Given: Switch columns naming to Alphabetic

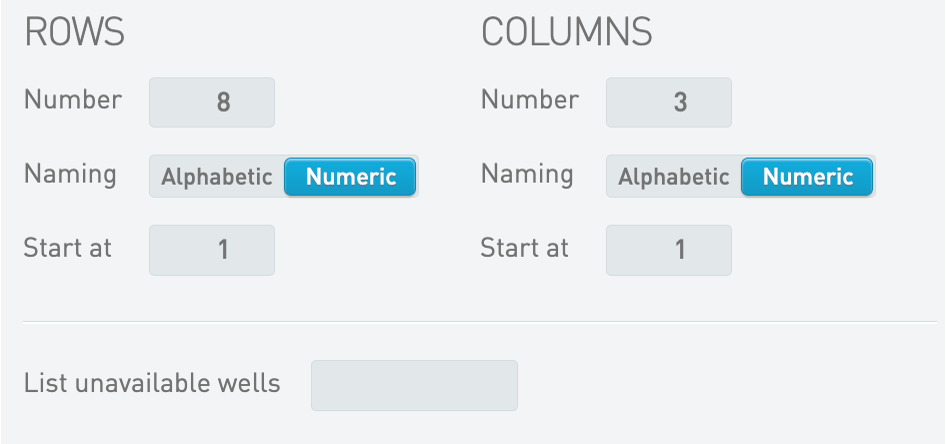Looking at the screenshot, I should [x=674, y=177].
